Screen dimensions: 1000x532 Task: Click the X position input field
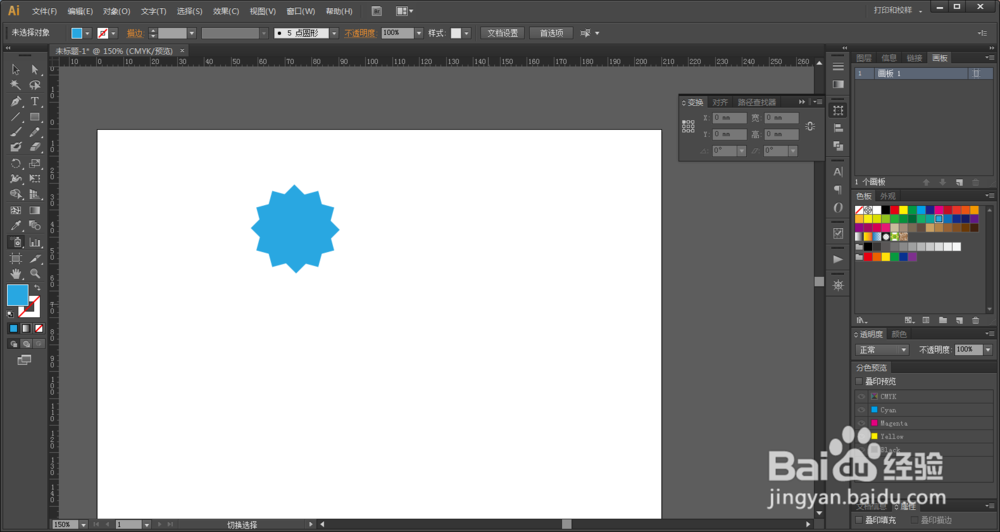(x=730, y=118)
